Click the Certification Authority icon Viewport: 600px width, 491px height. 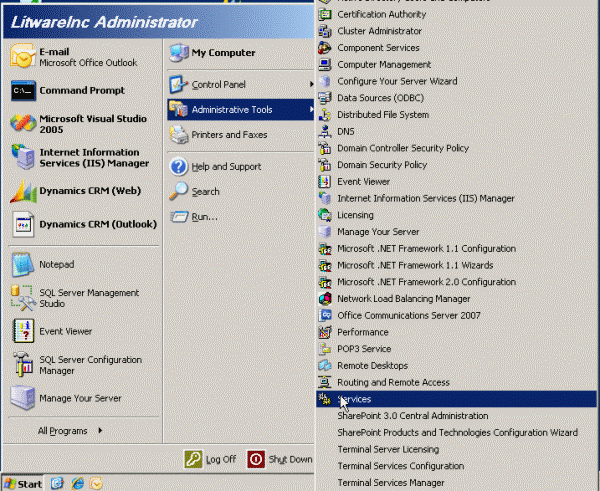[325, 14]
